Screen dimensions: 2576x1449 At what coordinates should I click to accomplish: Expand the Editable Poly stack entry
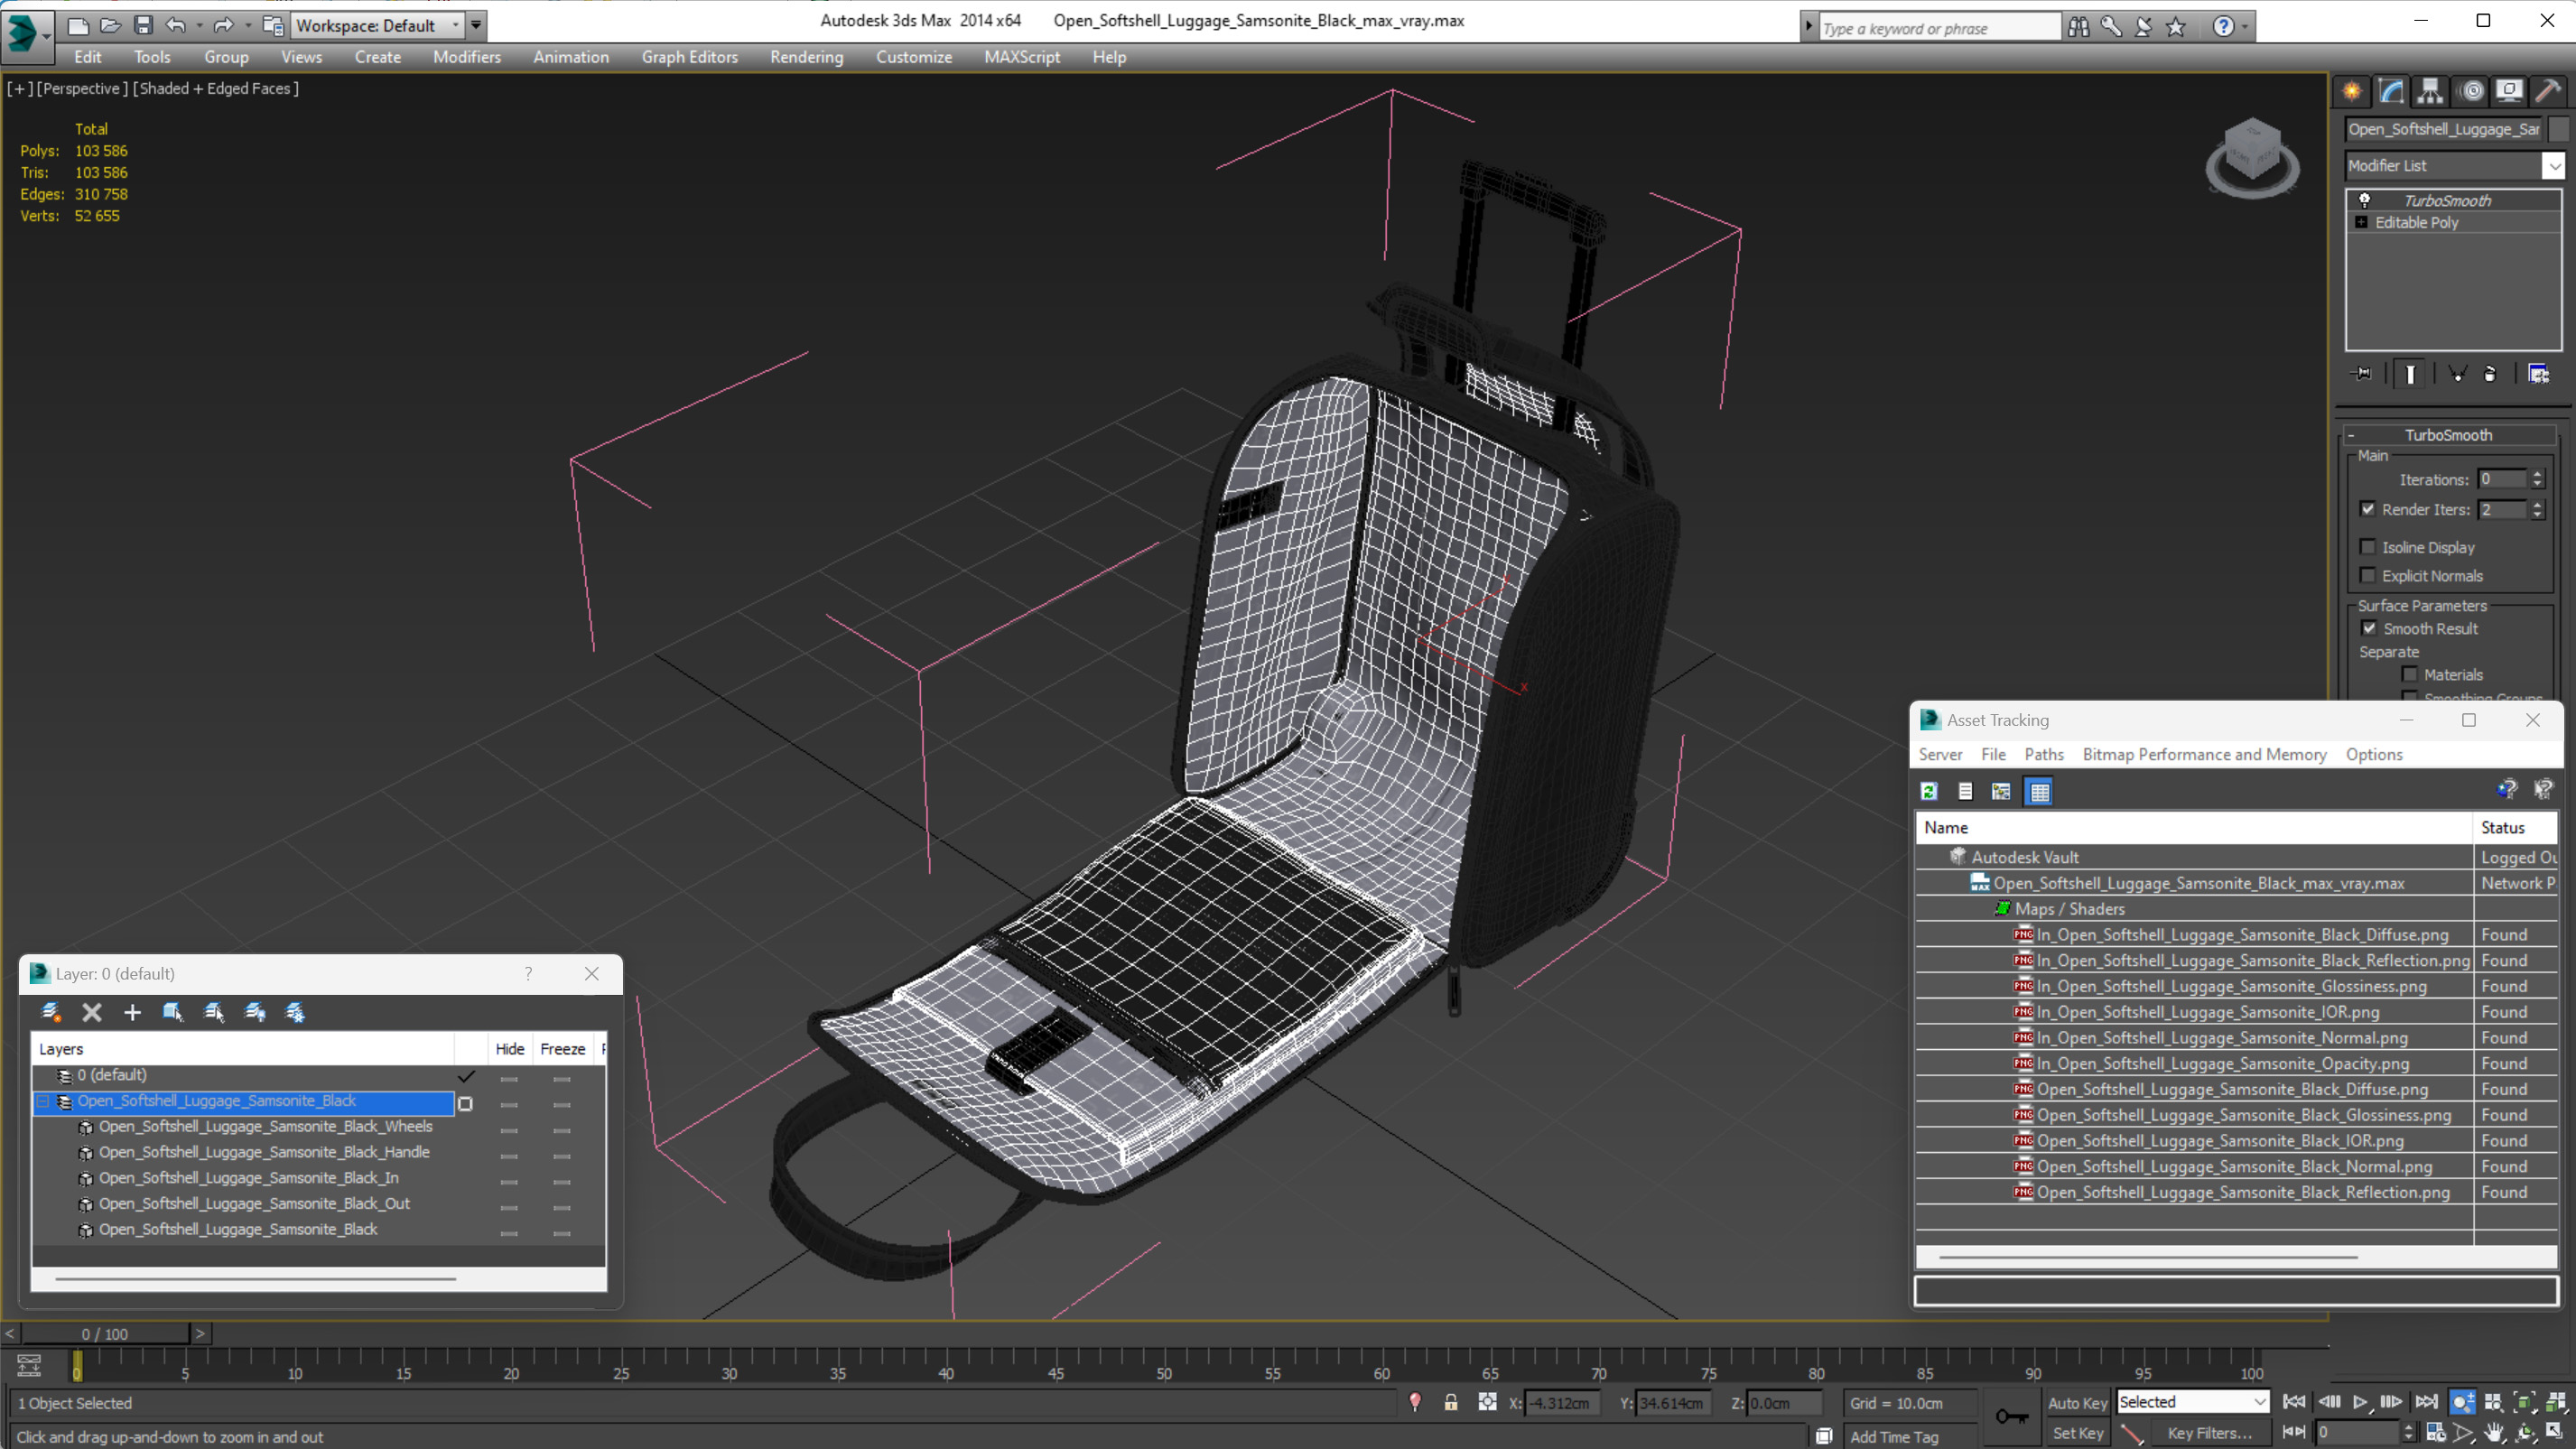[2362, 222]
